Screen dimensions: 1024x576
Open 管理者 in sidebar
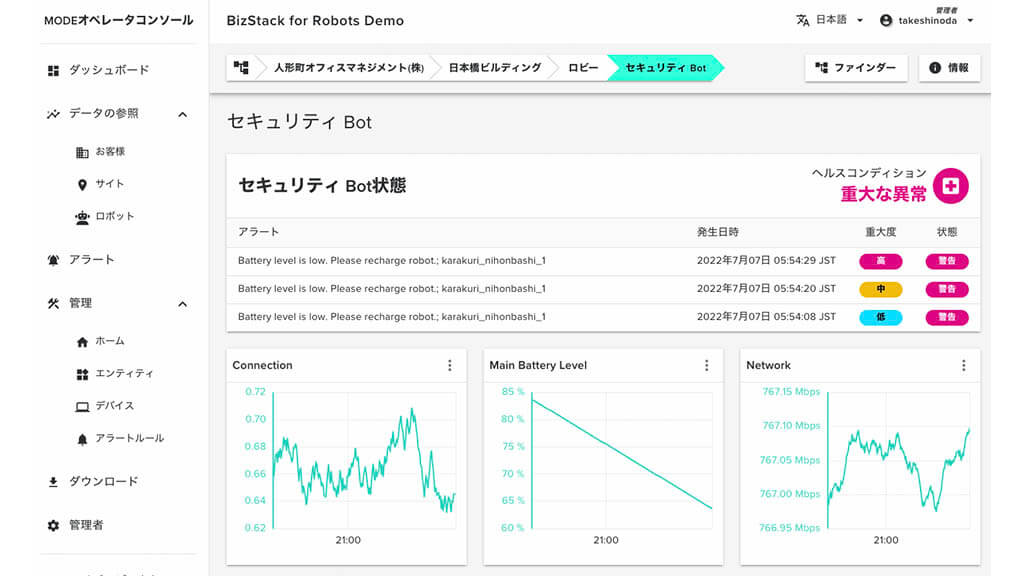[86, 525]
